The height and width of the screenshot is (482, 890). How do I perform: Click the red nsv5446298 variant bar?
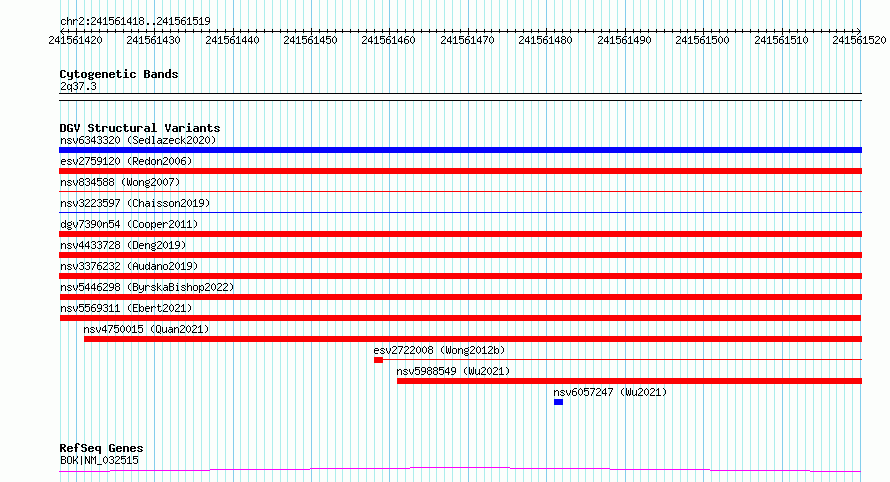tap(460, 297)
